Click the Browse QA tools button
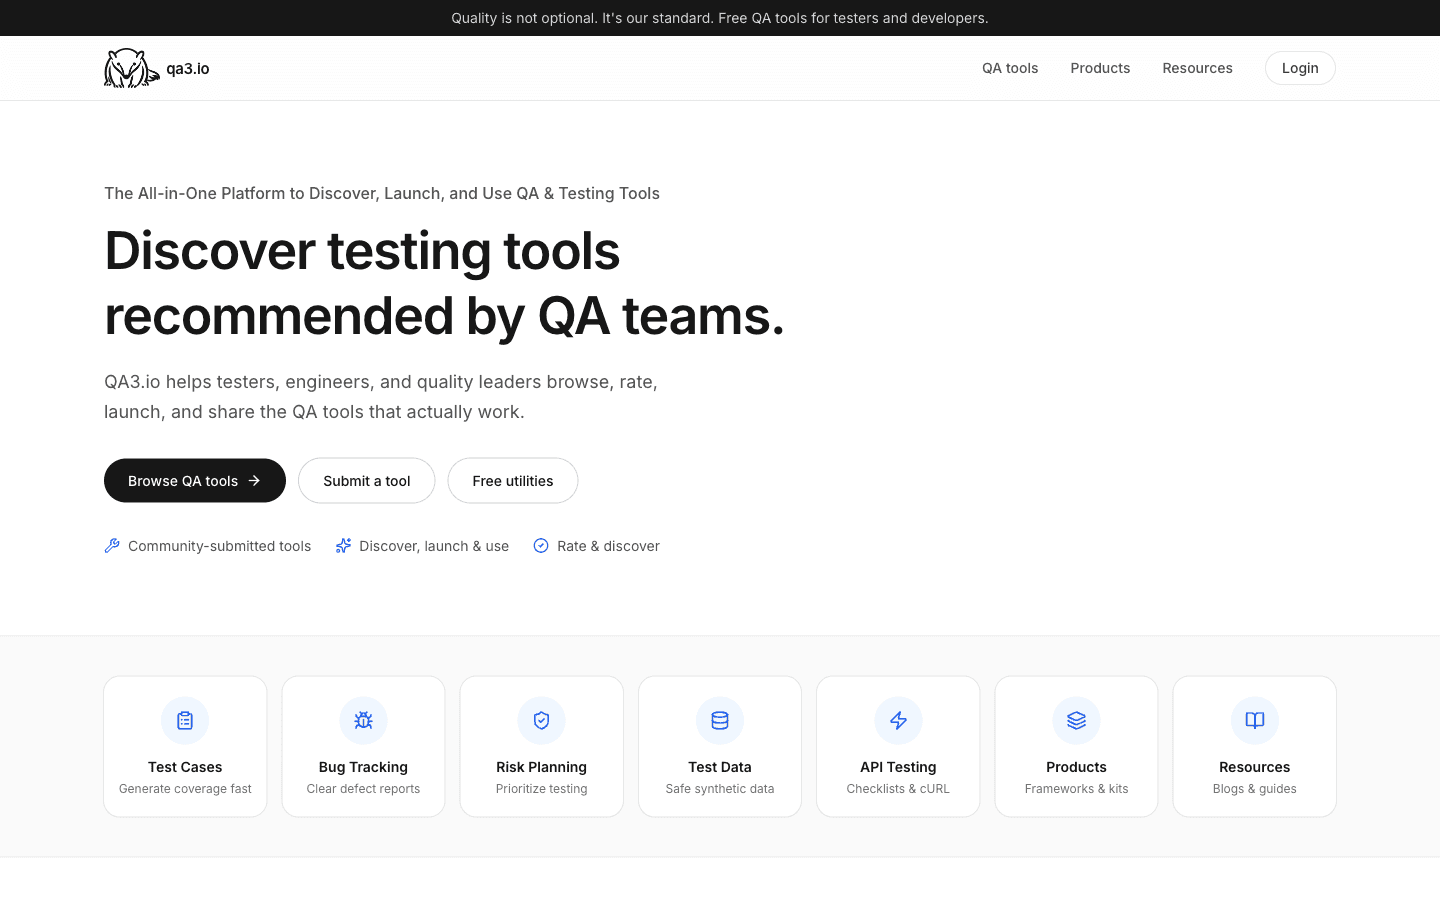Image resolution: width=1440 pixels, height=900 pixels. click(195, 481)
